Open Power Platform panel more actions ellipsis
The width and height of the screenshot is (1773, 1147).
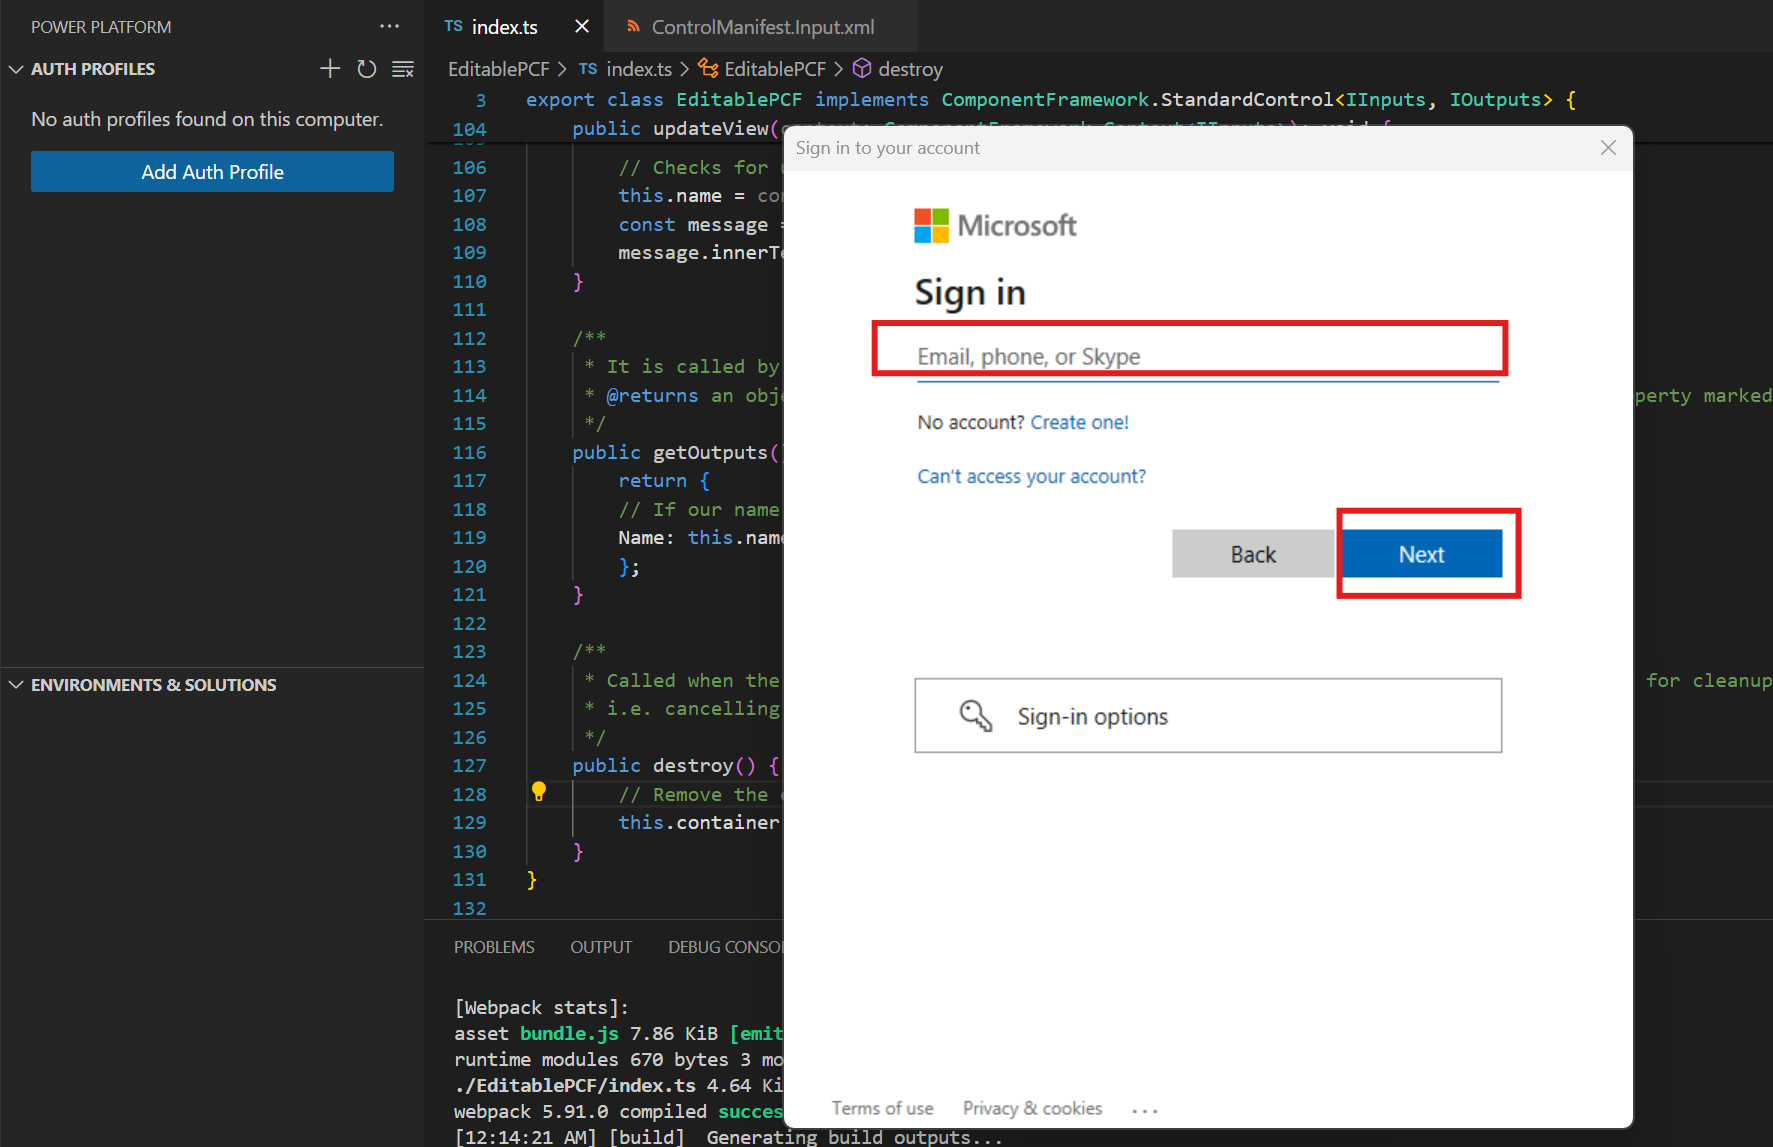point(389,26)
